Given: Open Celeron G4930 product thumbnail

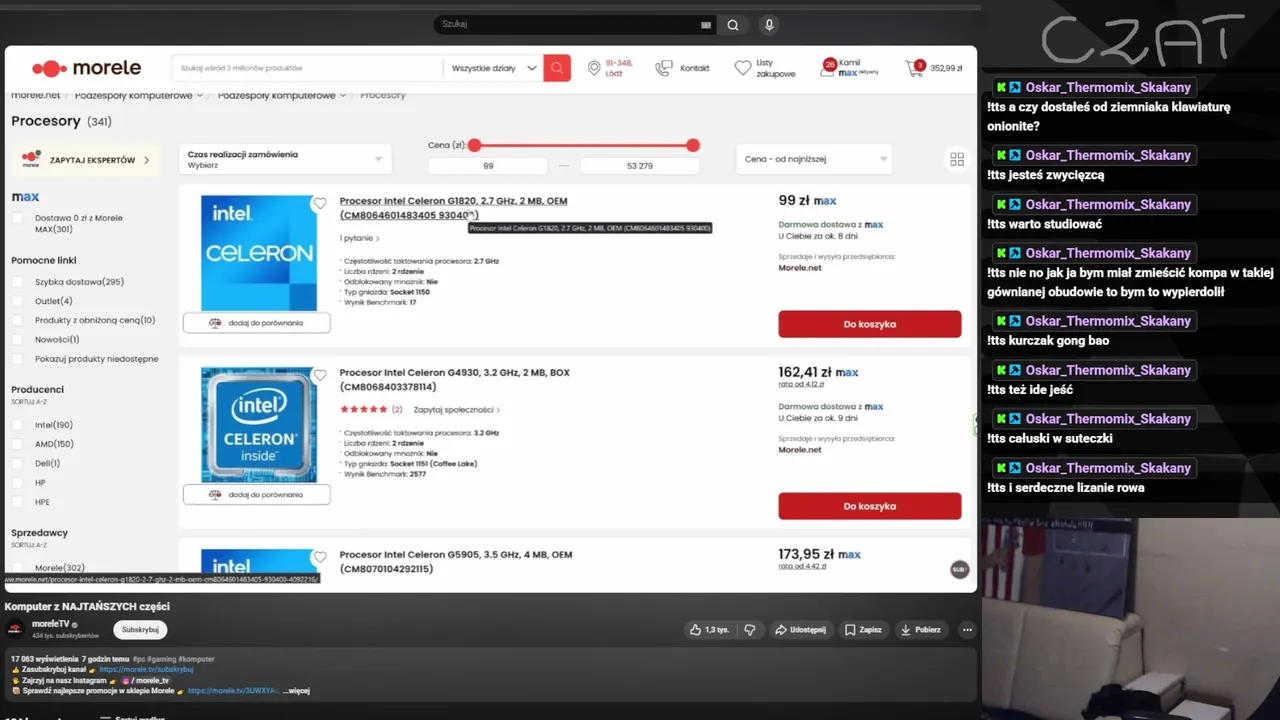Looking at the screenshot, I should click(x=259, y=425).
